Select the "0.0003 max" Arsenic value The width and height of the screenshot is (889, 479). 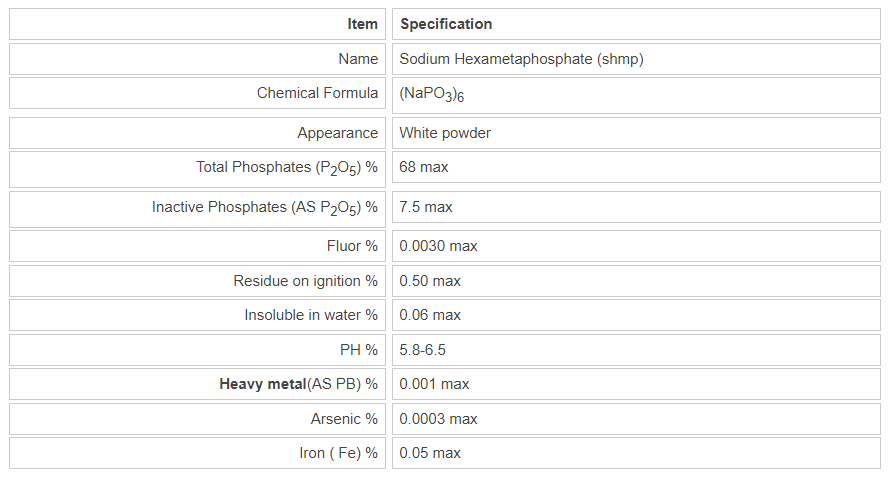point(438,419)
